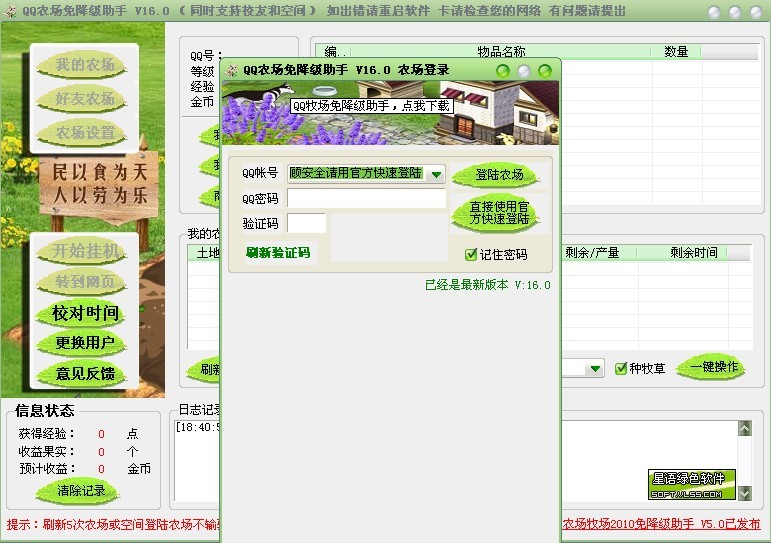
Task: Click 物品名称 column header
Action: 501,52
